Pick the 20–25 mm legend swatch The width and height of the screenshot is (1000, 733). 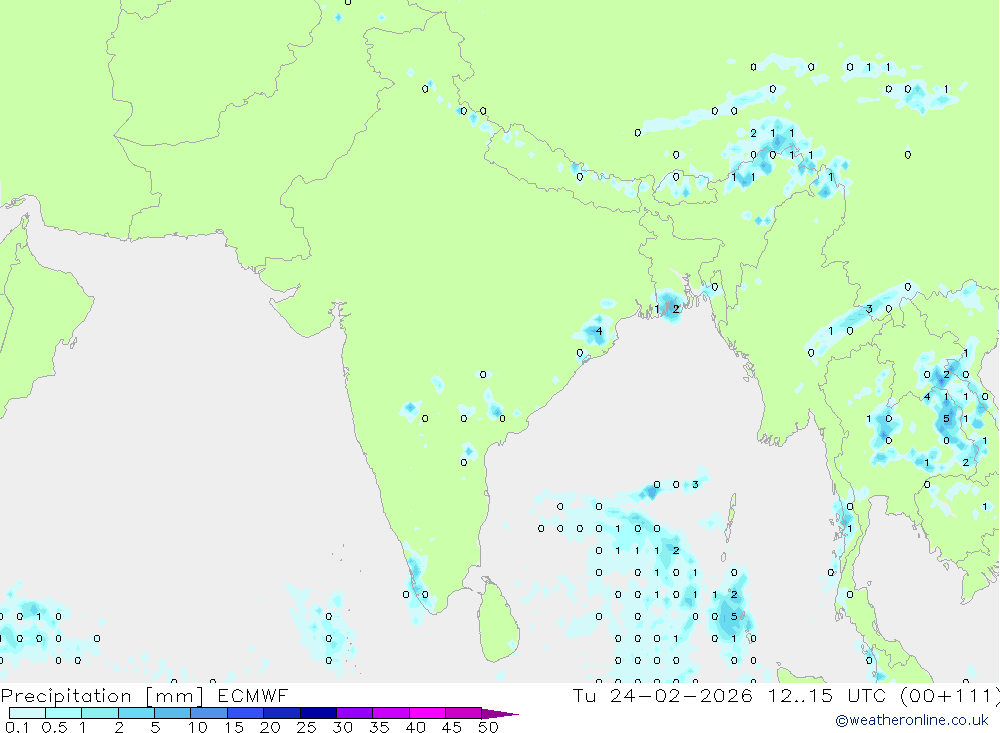(x=282, y=713)
